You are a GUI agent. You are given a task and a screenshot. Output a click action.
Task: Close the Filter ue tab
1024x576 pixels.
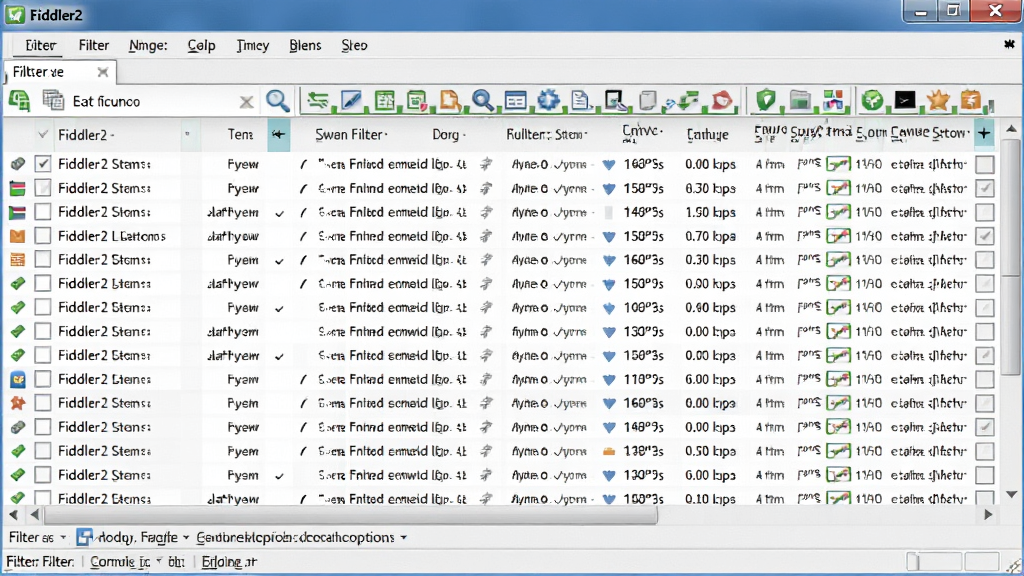coord(103,72)
